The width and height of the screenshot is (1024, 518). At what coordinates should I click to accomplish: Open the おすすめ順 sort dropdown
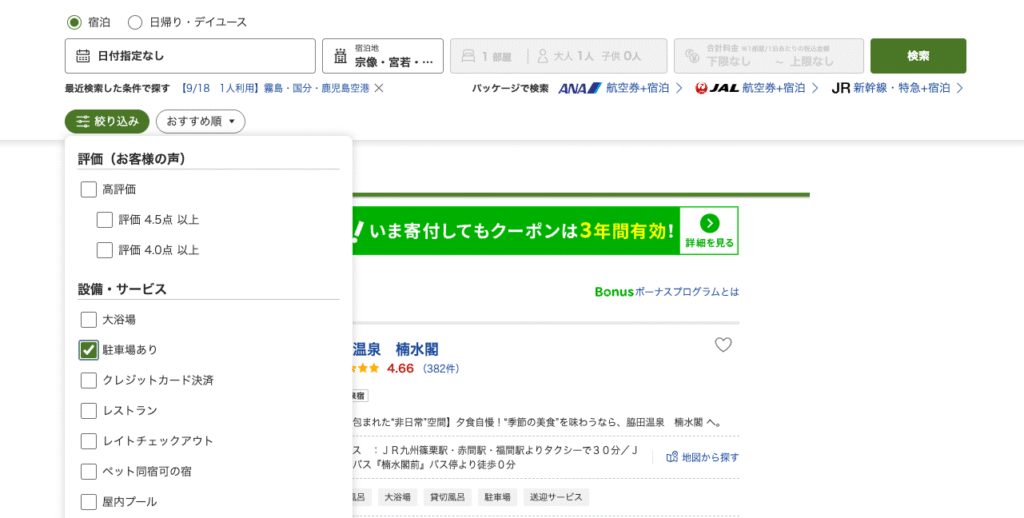pos(200,121)
